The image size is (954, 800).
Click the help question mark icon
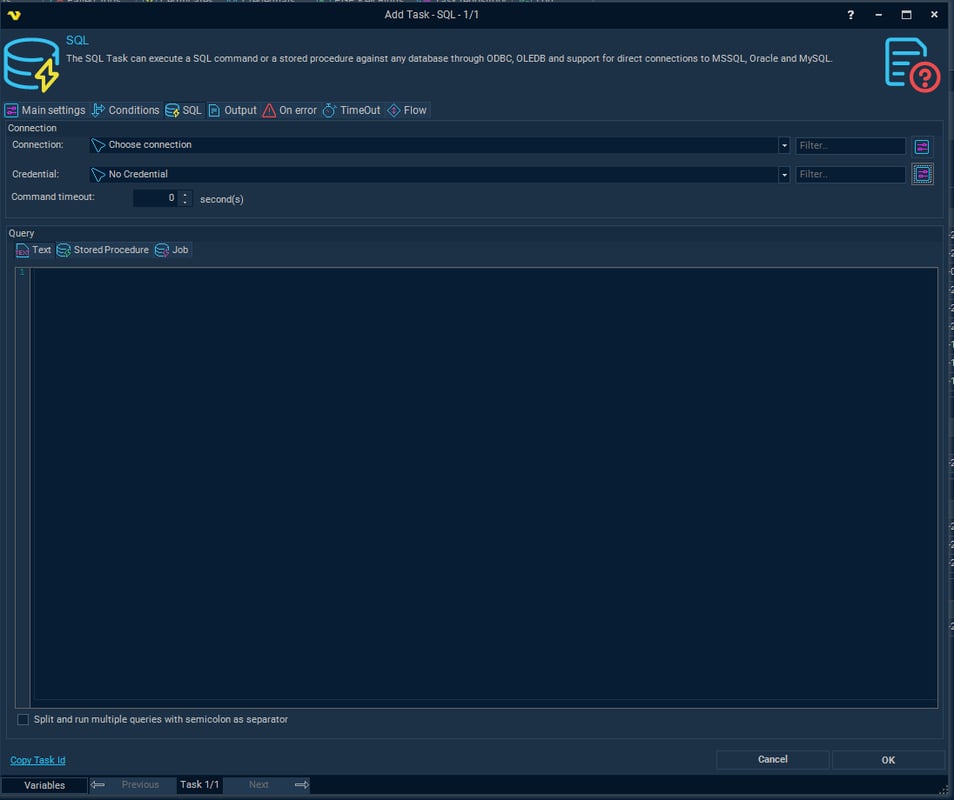(849, 14)
